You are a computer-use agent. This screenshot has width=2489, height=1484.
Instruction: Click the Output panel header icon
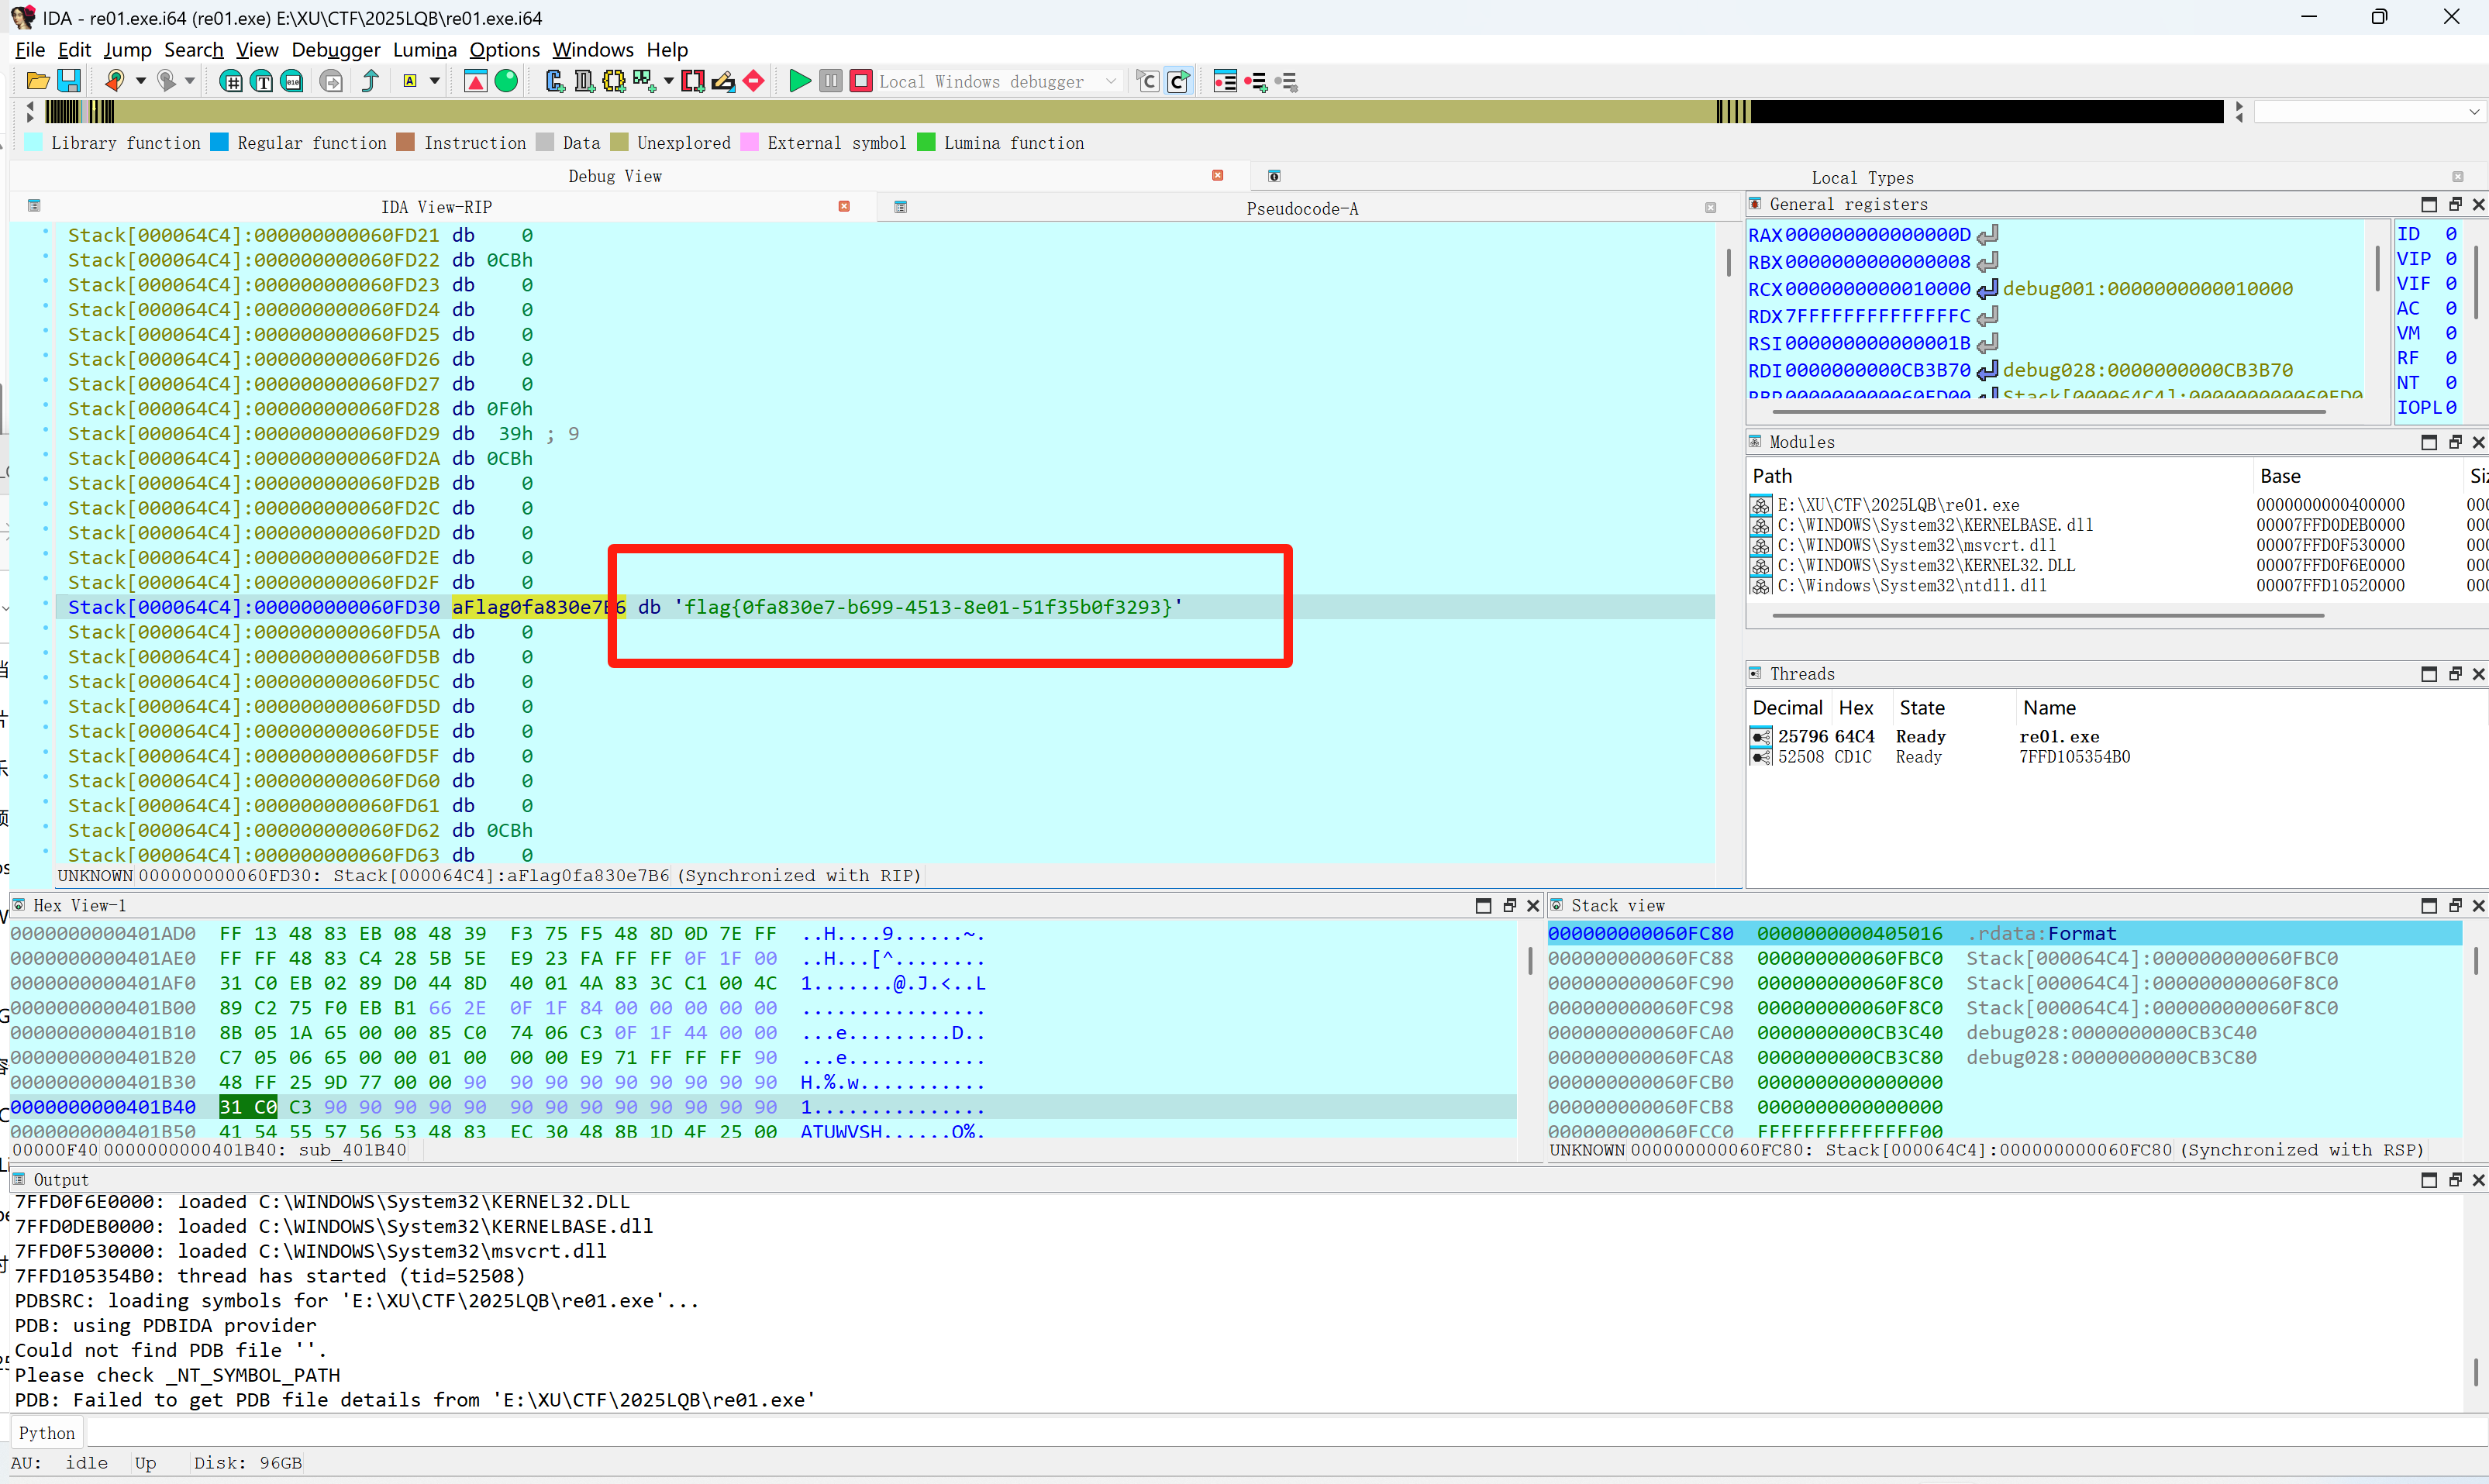[x=18, y=1179]
